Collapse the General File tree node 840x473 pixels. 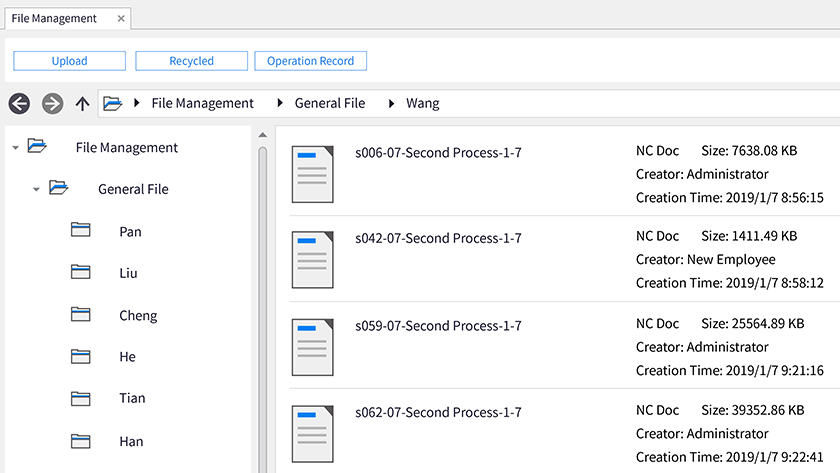[36, 189]
